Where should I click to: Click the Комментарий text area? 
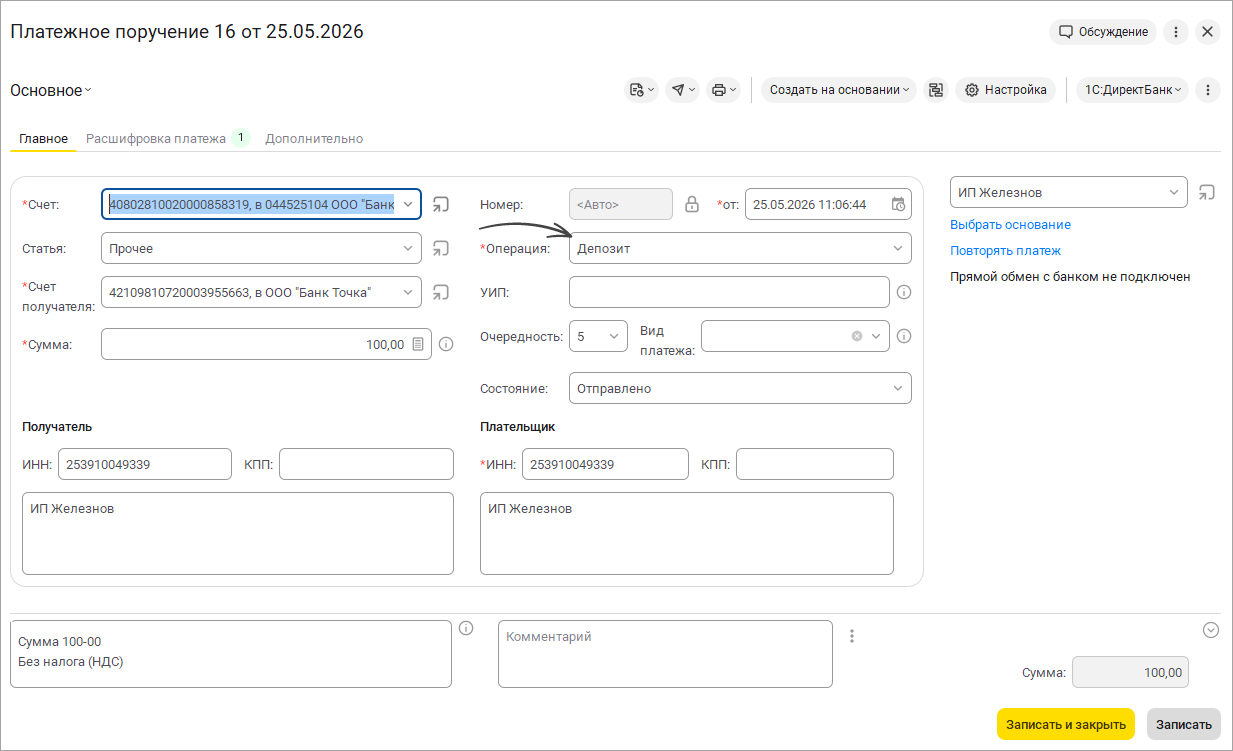click(x=665, y=654)
